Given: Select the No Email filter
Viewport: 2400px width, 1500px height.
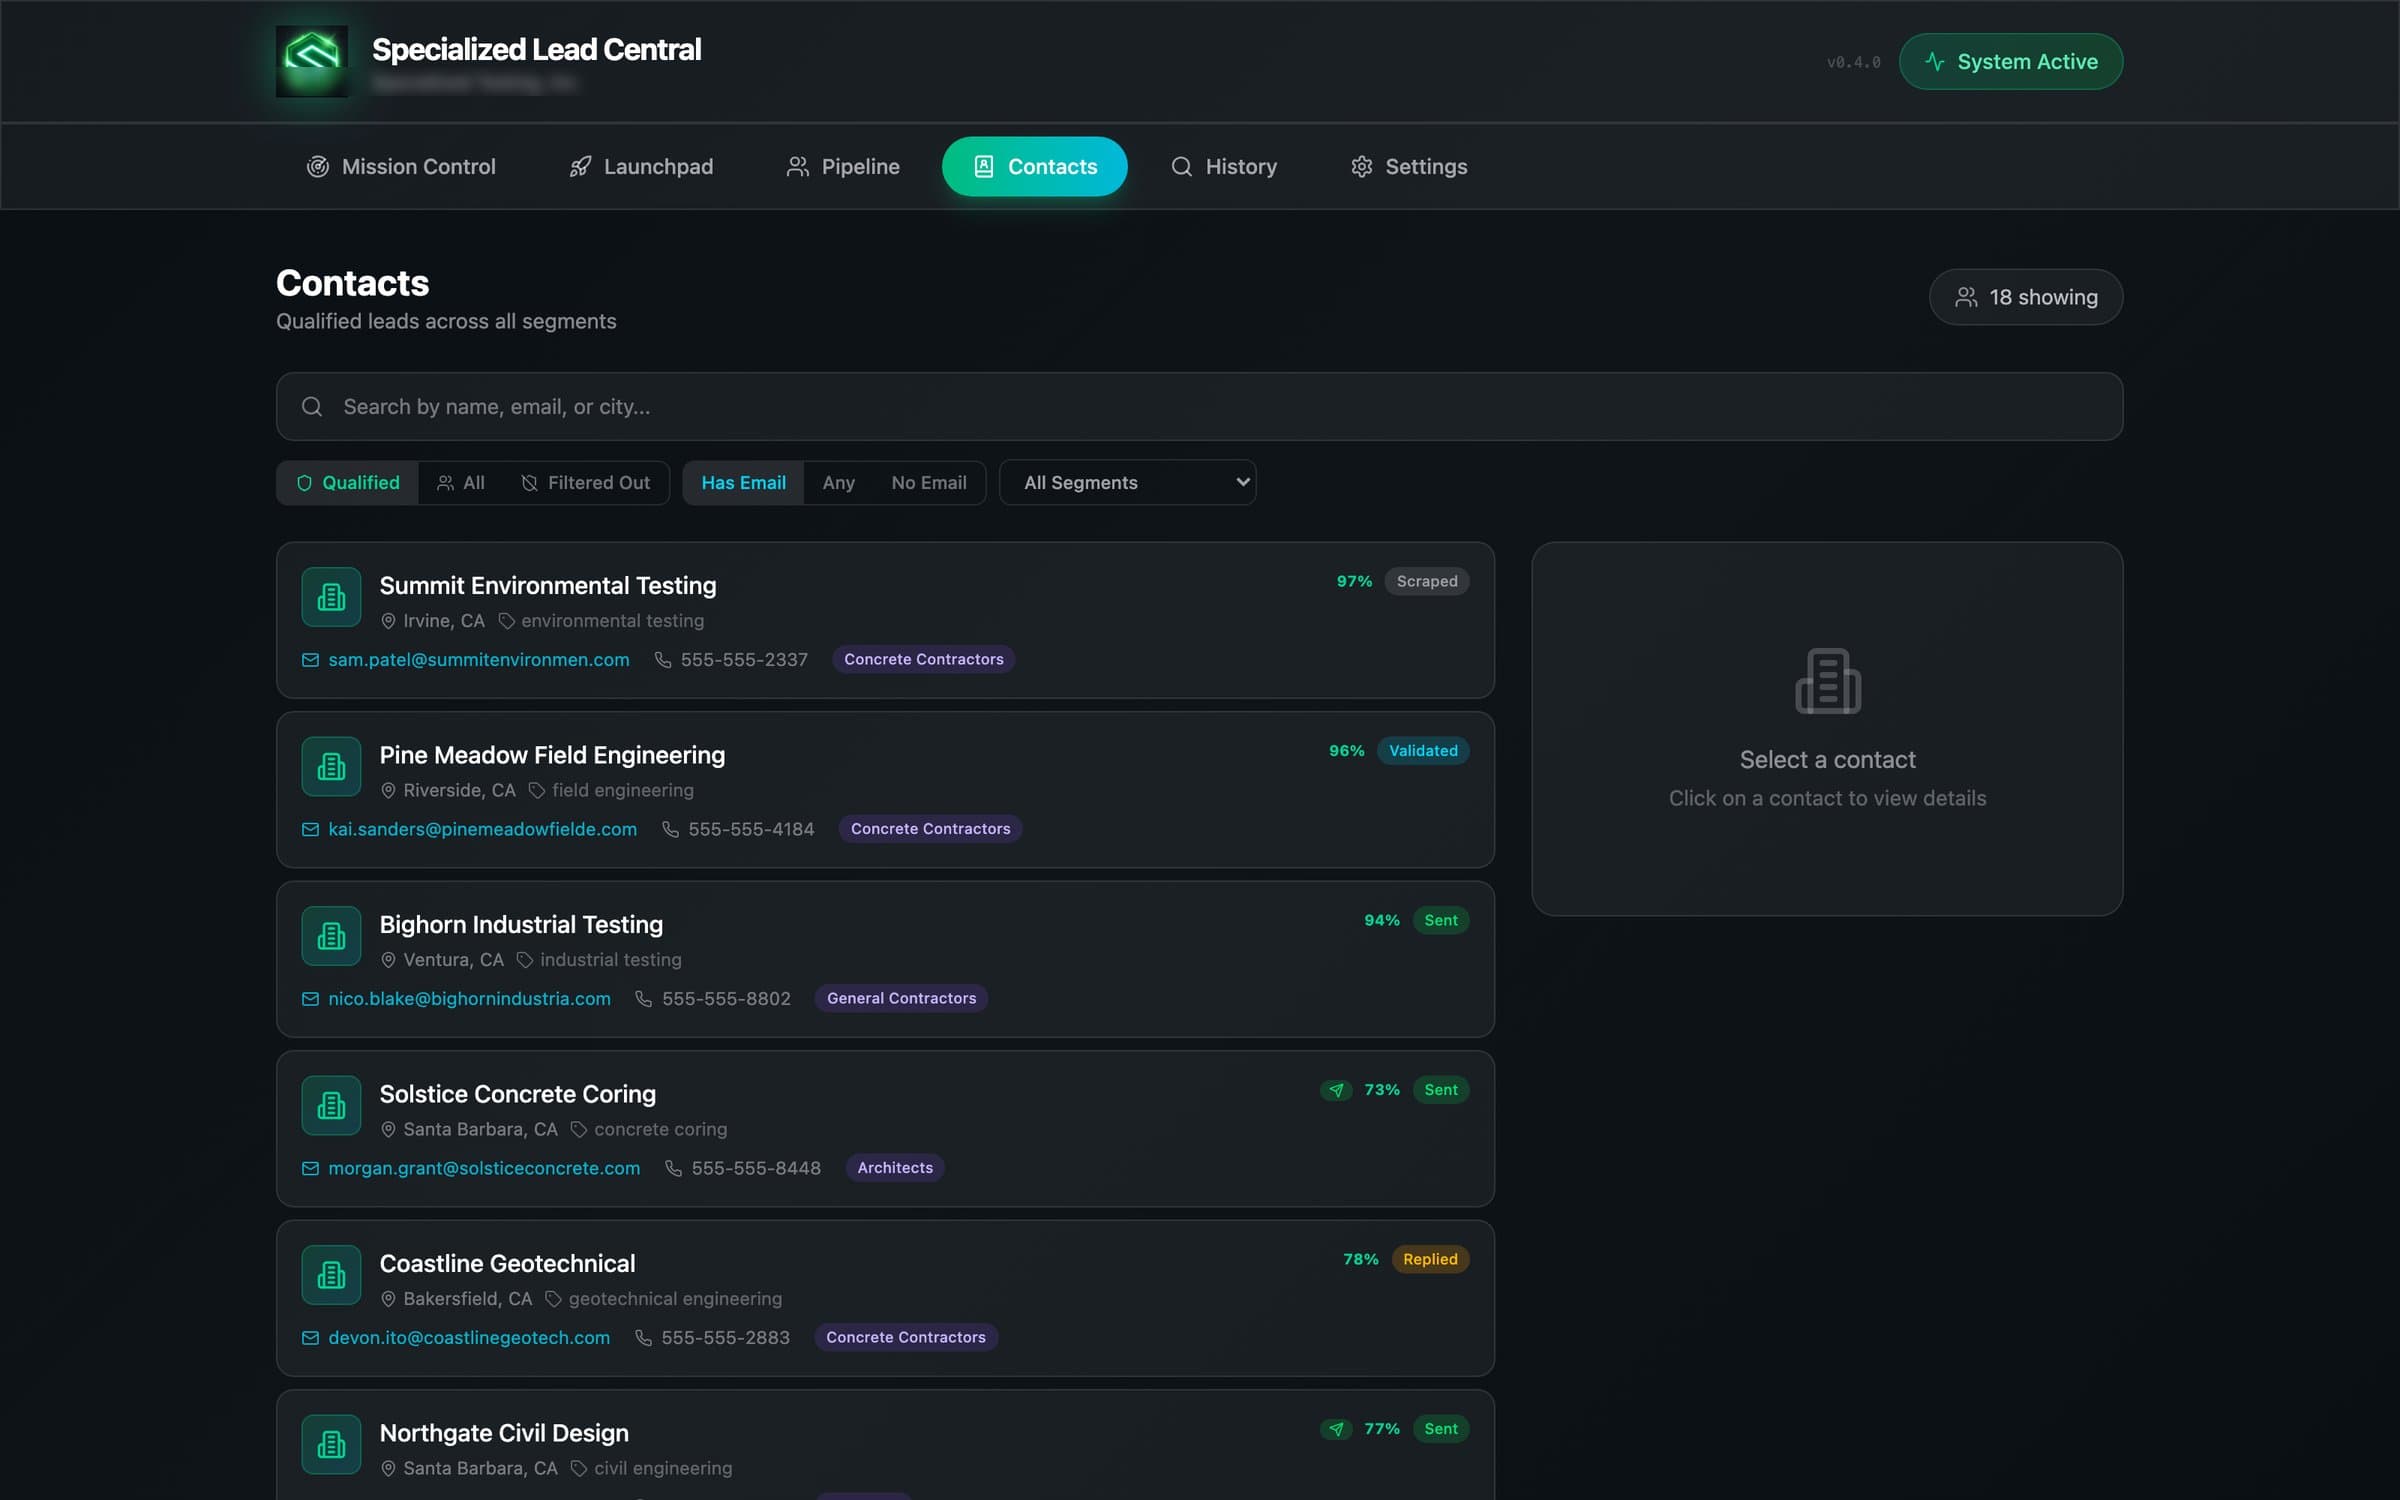Looking at the screenshot, I should point(928,483).
